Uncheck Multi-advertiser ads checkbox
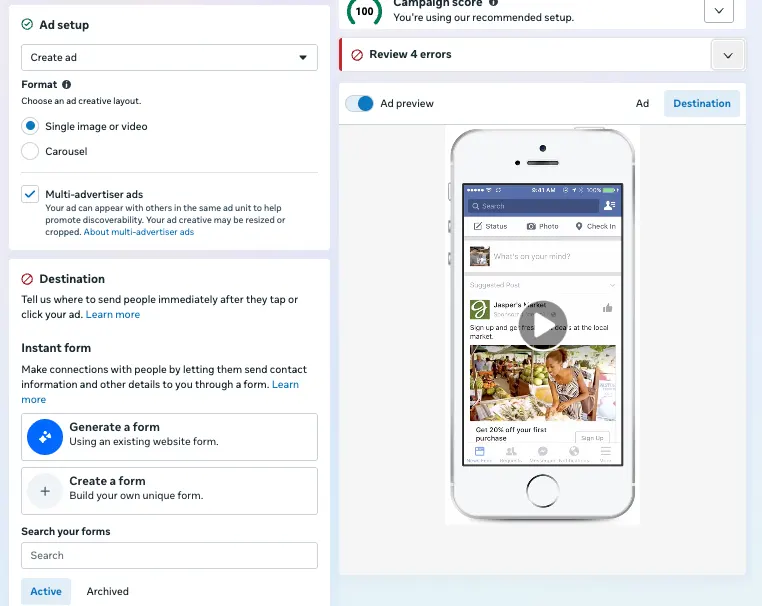 tap(30, 194)
